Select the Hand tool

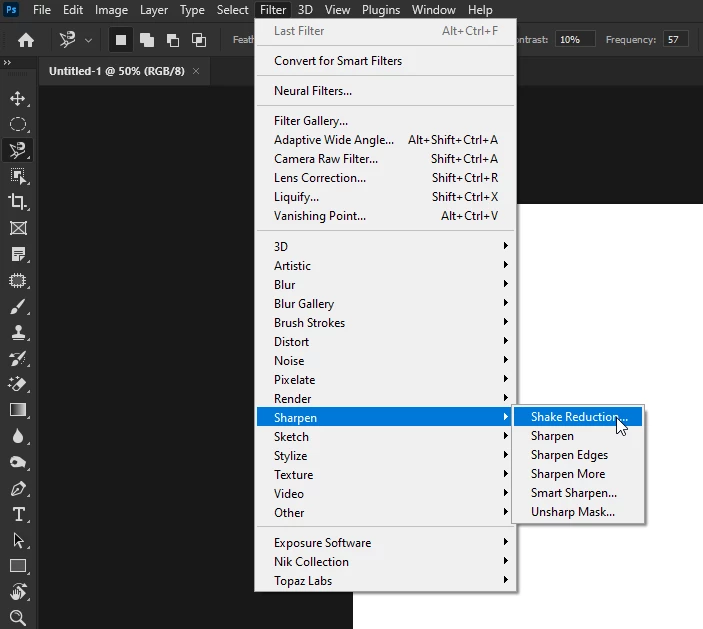tap(18, 592)
